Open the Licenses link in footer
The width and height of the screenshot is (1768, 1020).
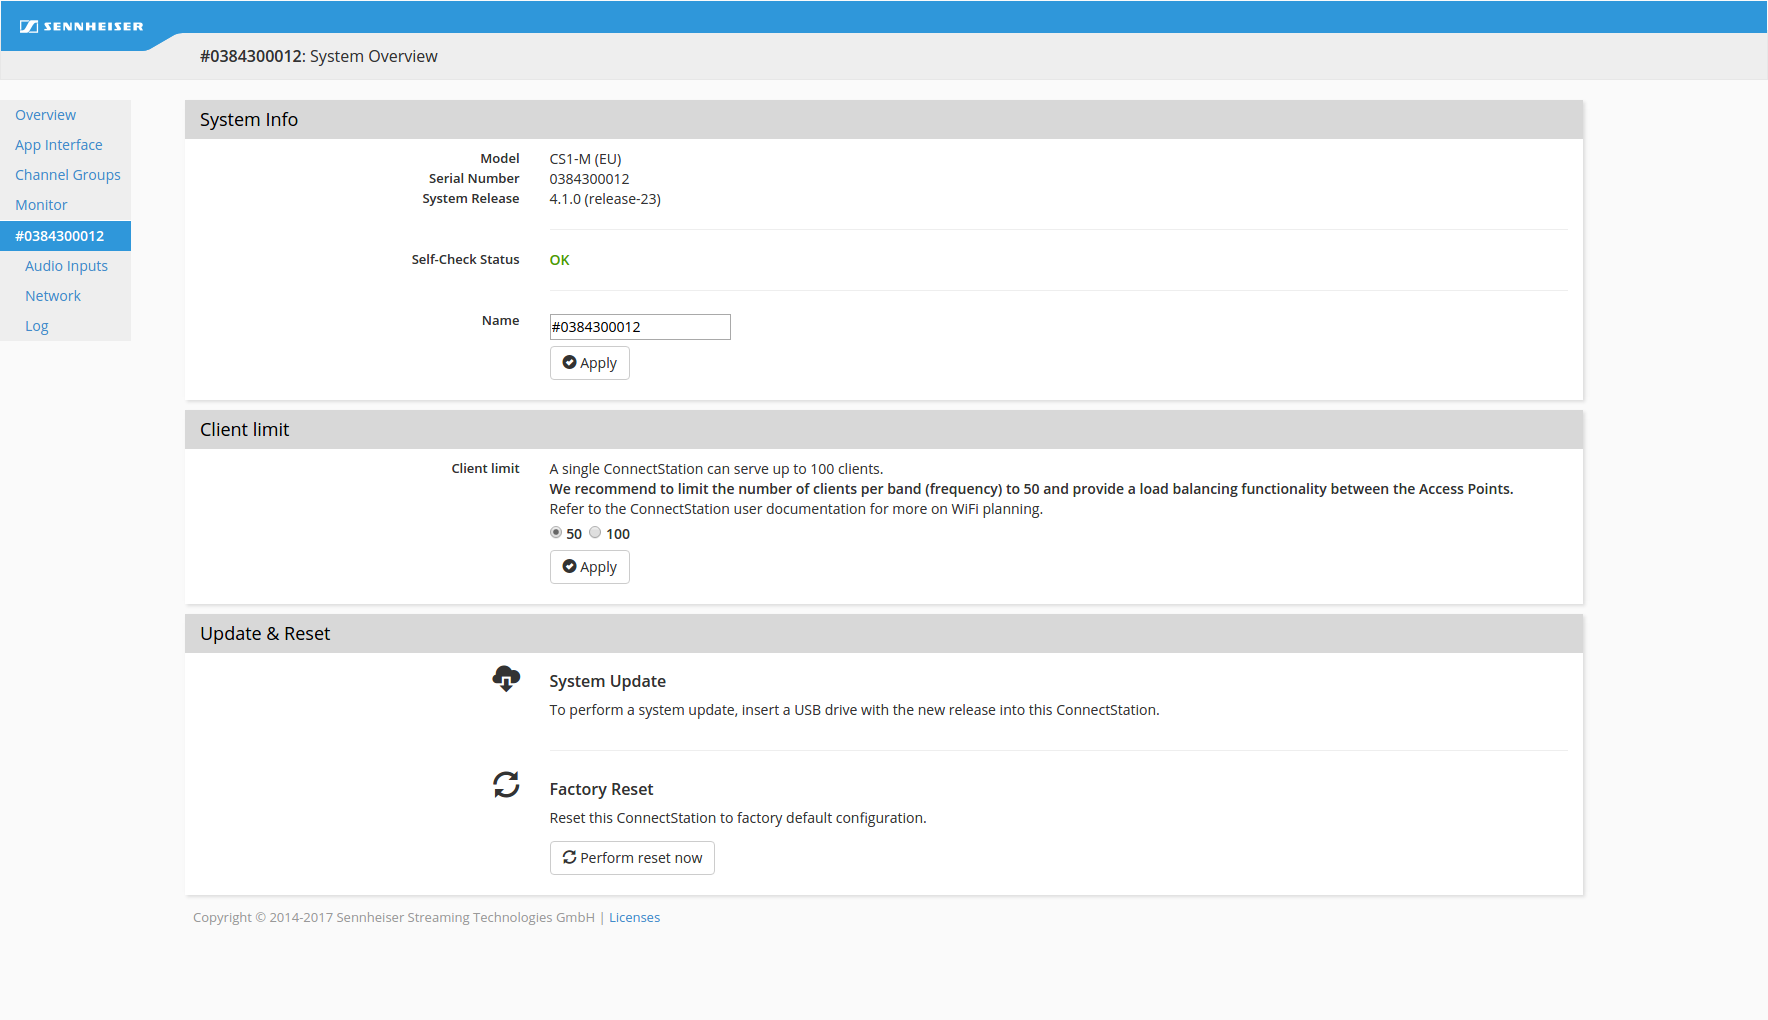(x=634, y=918)
